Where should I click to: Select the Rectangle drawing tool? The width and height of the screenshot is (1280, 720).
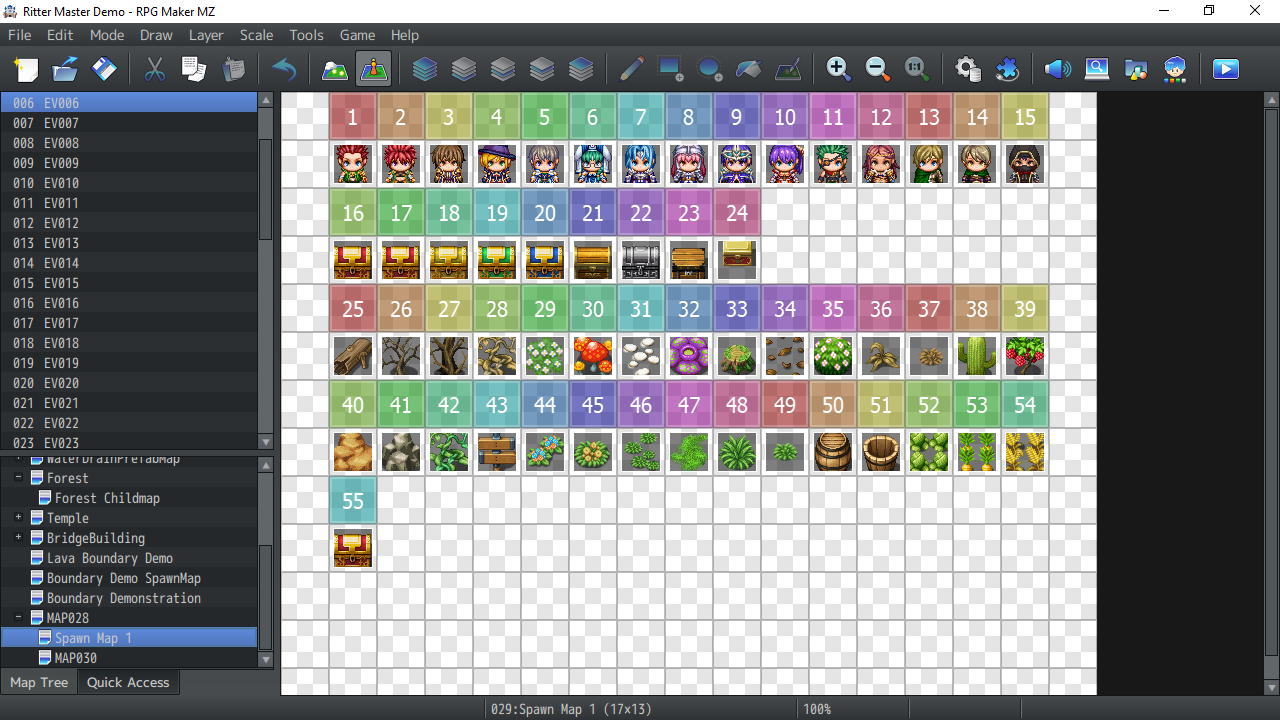[x=671, y=69]
